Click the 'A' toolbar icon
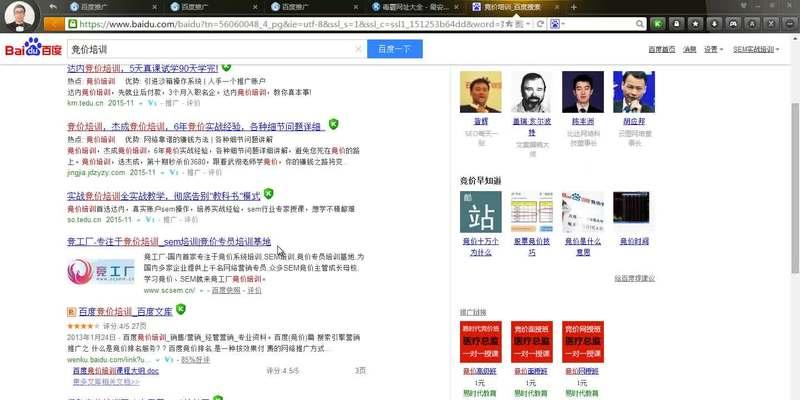Viewport: 800px width, 400px height. point(752,23)
